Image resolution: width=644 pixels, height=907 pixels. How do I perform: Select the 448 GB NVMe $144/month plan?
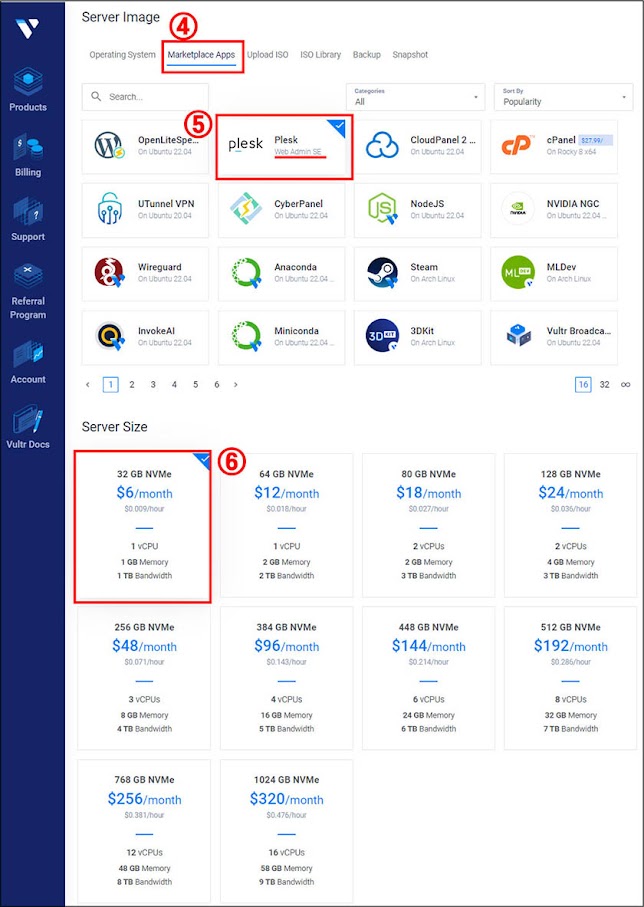pos(428,678)
